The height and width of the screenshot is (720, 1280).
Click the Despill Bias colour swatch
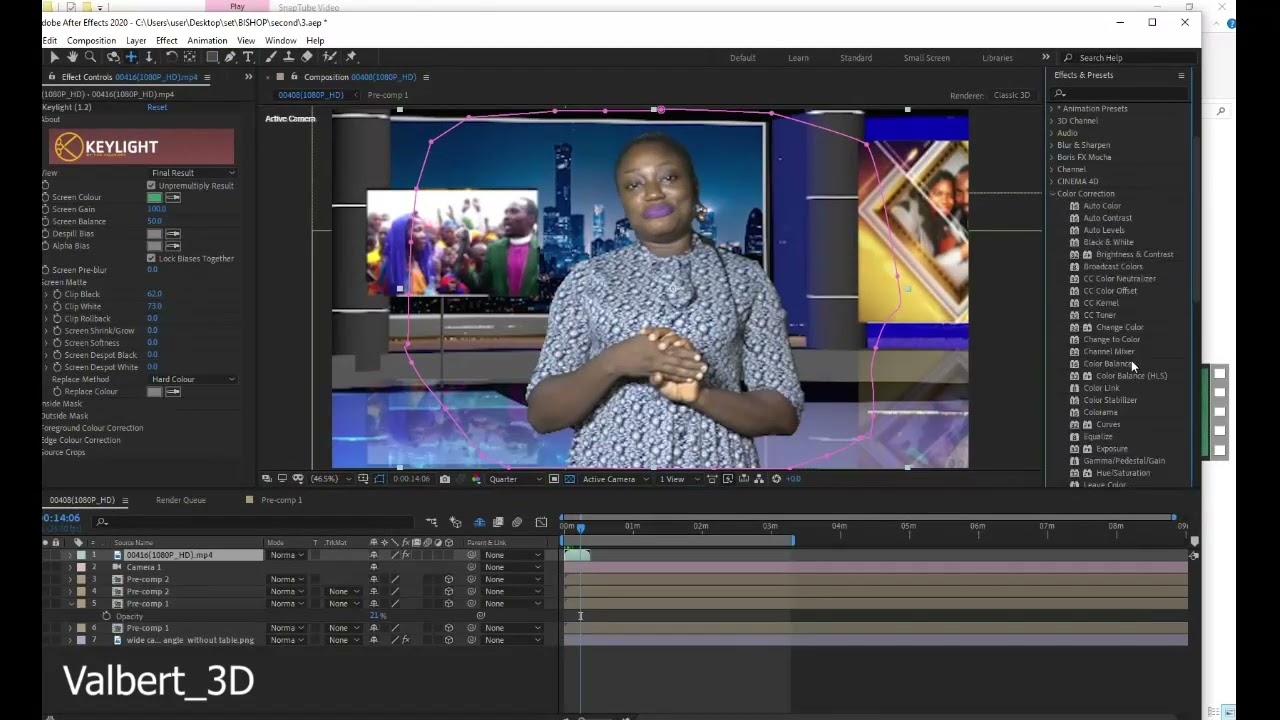click(x=154, y=234)
